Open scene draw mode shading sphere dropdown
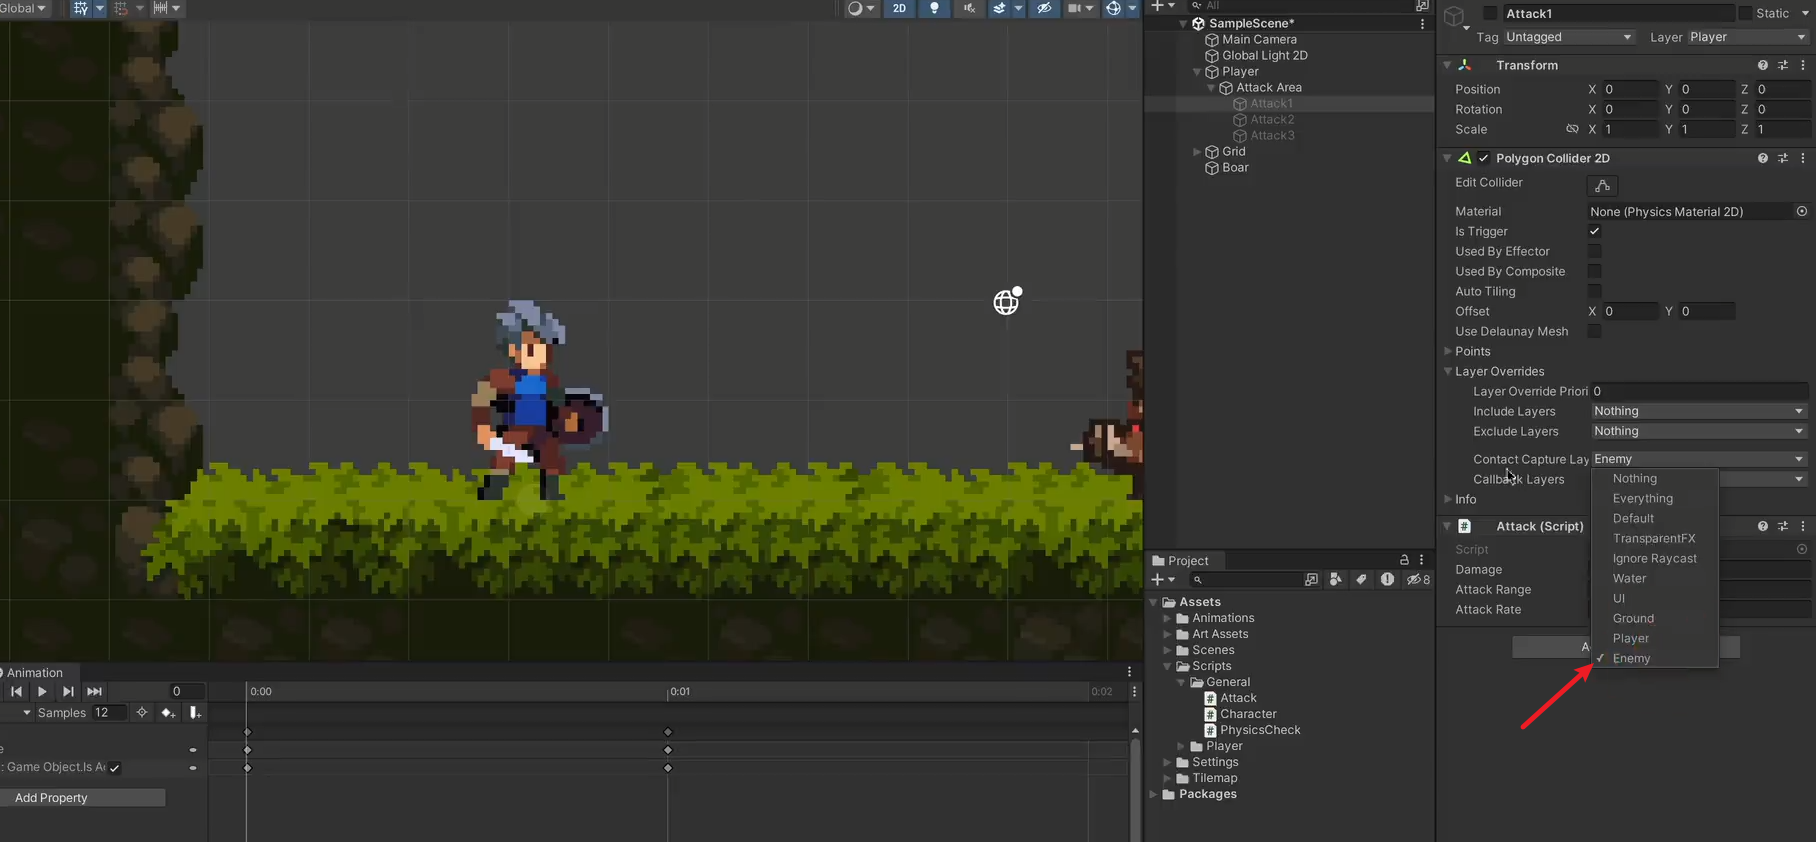The width and height of the screenshot is (1816, 842). [861, 8]
